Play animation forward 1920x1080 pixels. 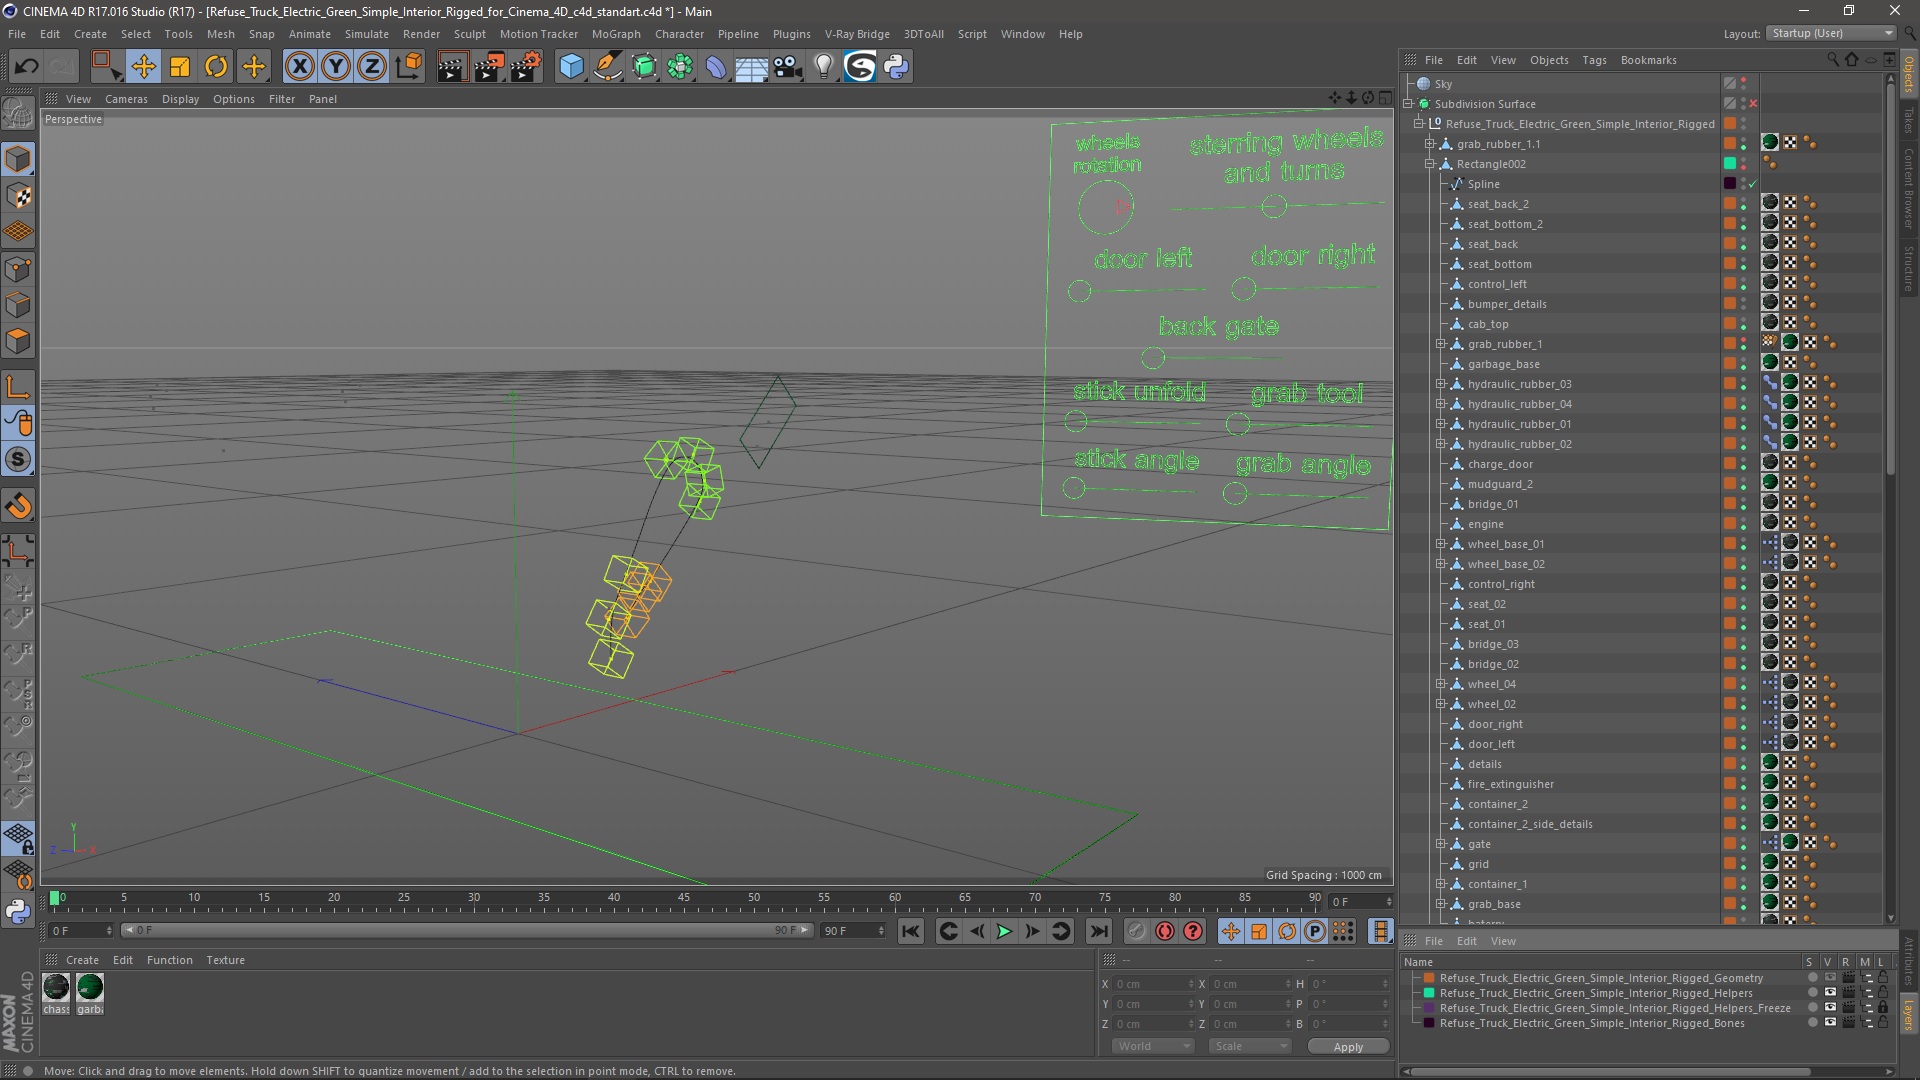coord(1004,931)
